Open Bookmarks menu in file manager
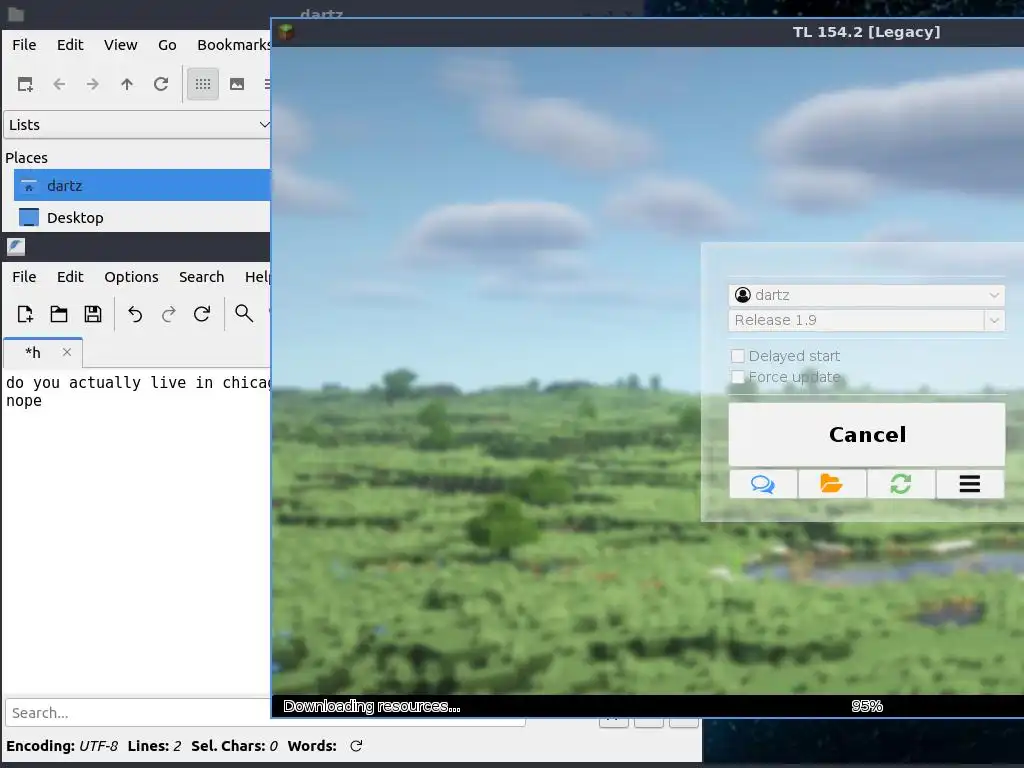Image resolution: width=1024 pixels, height=768 pixels. point(233,45)
